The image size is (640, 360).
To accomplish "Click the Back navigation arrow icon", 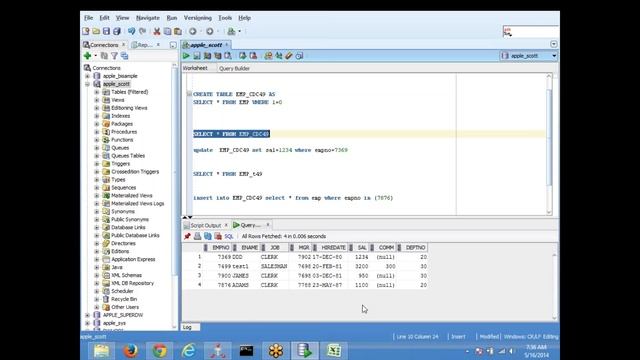I will (193, 31).
